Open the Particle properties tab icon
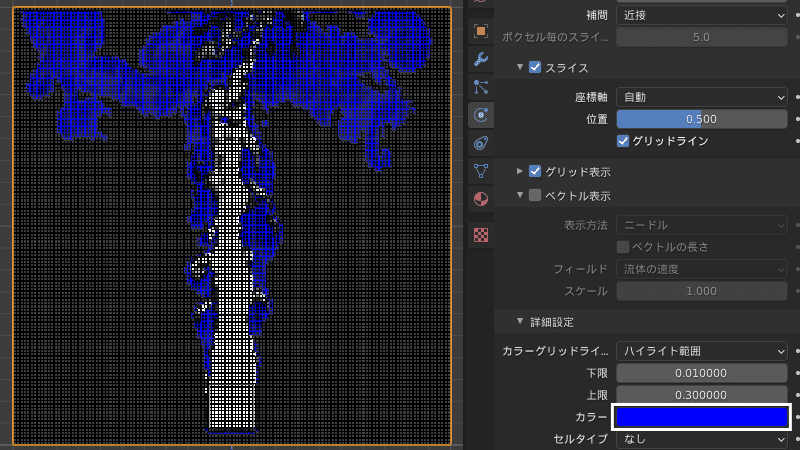This screenshot has width=800, height=450. tap(481, 87)
